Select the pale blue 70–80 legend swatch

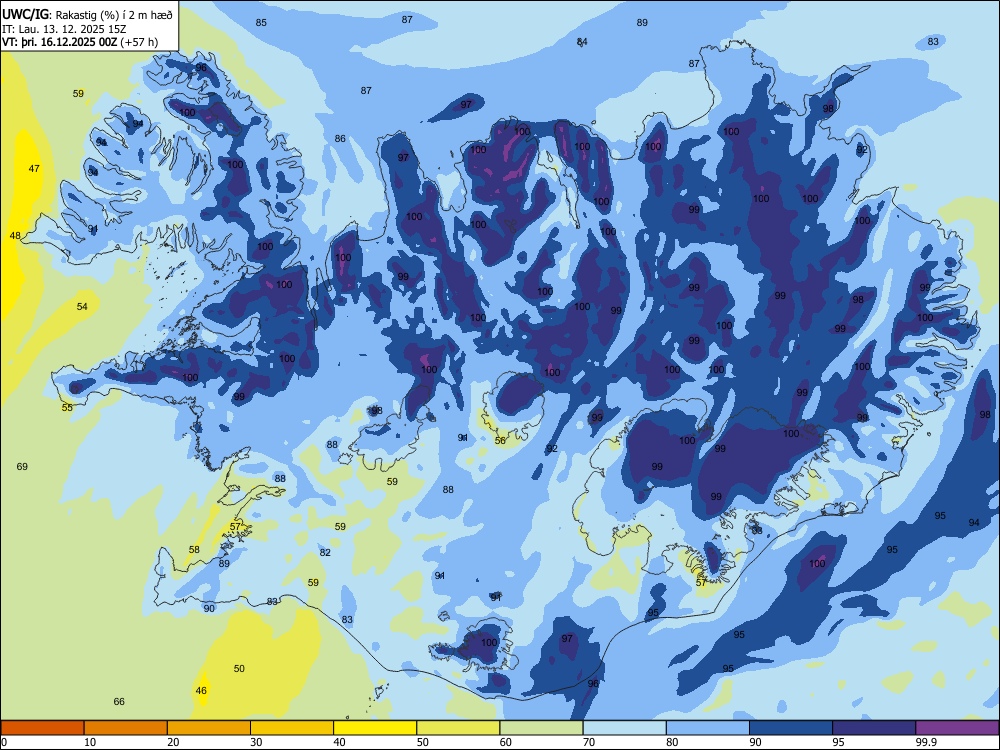coord(624,728)
